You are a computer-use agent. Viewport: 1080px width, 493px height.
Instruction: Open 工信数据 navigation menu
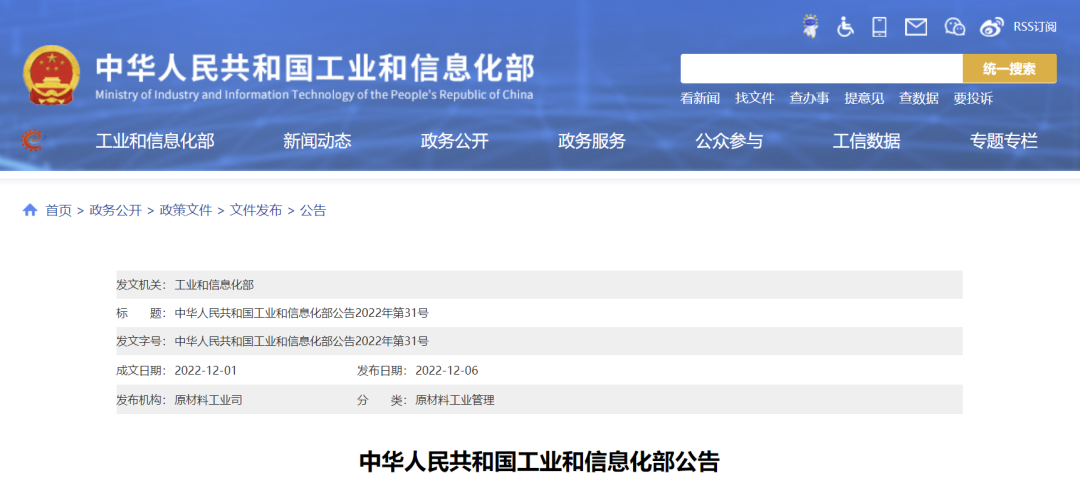[866, 141]
